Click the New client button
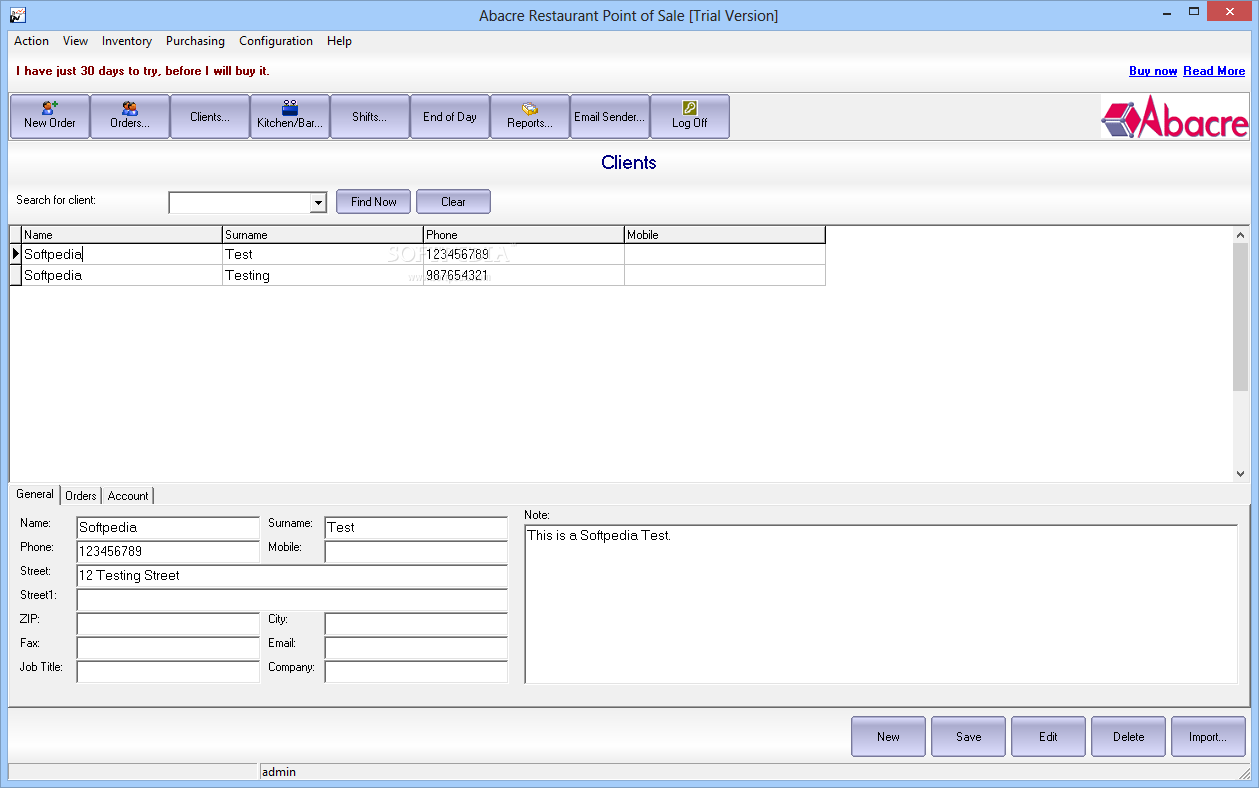The width and height of the screenshot is (1259, 788). (888, 737)
